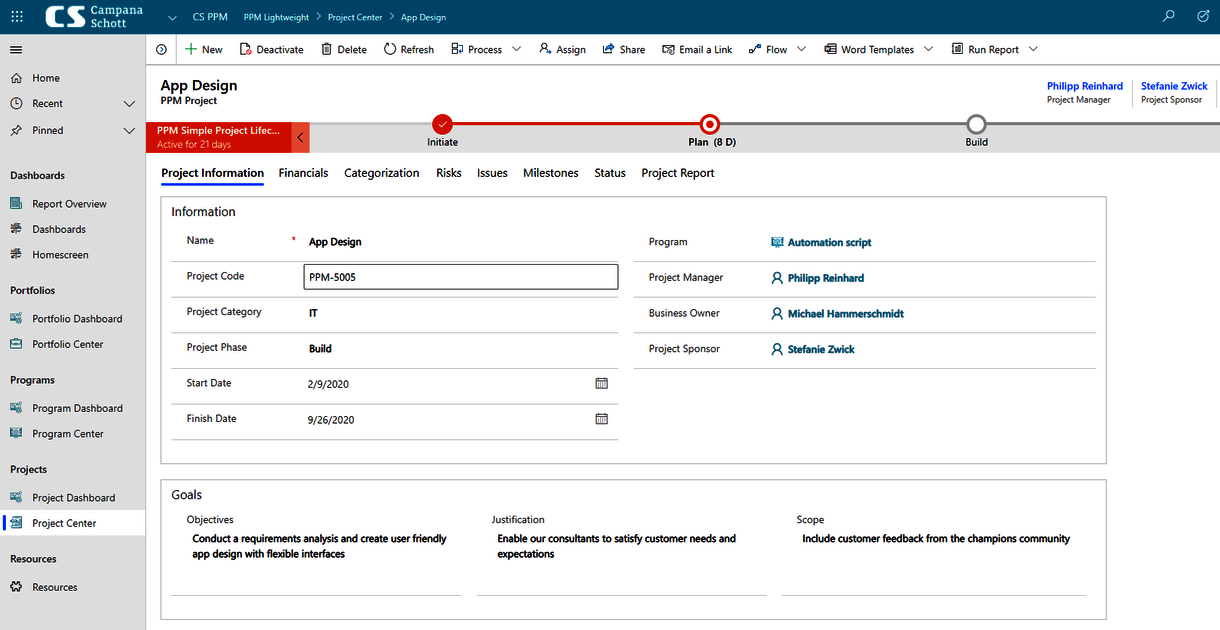Expand the Run Report chevron
1220x630 pixels.
(x=1033, y=49)
